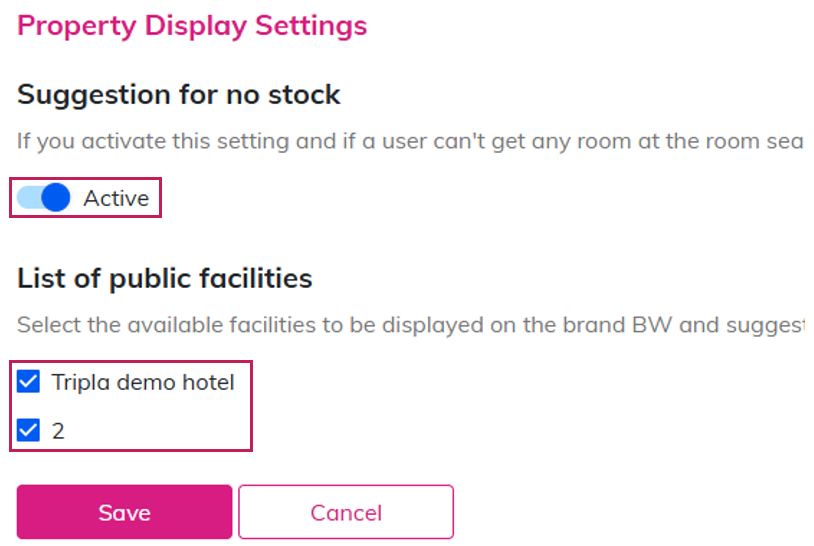Save the property display settings
Image resolution: width=814 pixels, height=546 pixels.
124,512
